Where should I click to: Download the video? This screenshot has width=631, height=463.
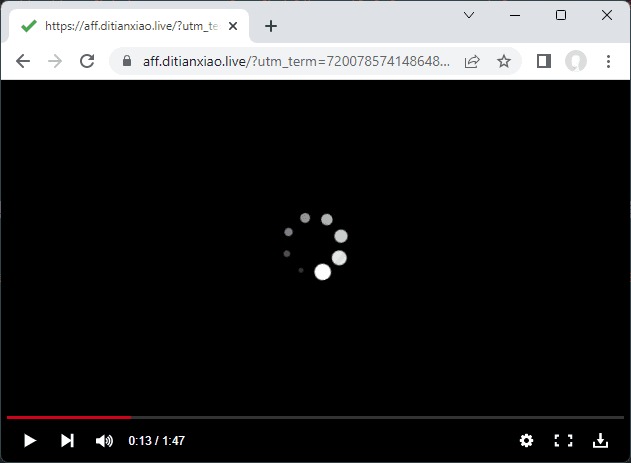(x=600, y=440)
